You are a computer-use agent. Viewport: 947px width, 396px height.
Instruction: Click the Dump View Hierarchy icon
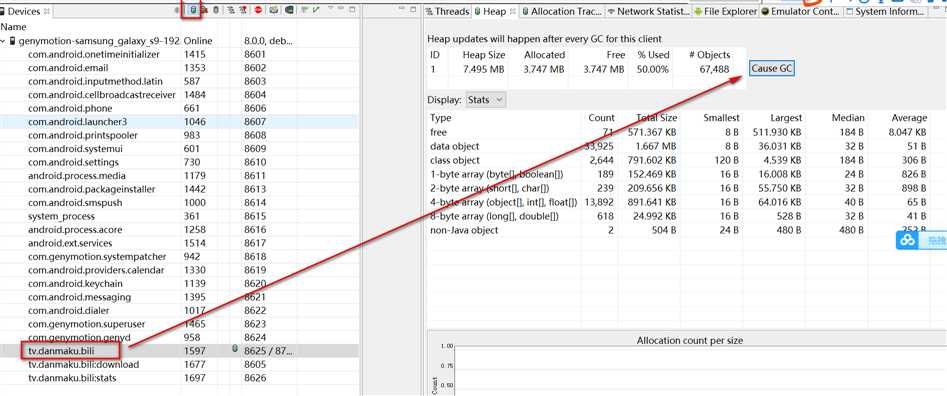pyautogui.click(x=290, y=10)
